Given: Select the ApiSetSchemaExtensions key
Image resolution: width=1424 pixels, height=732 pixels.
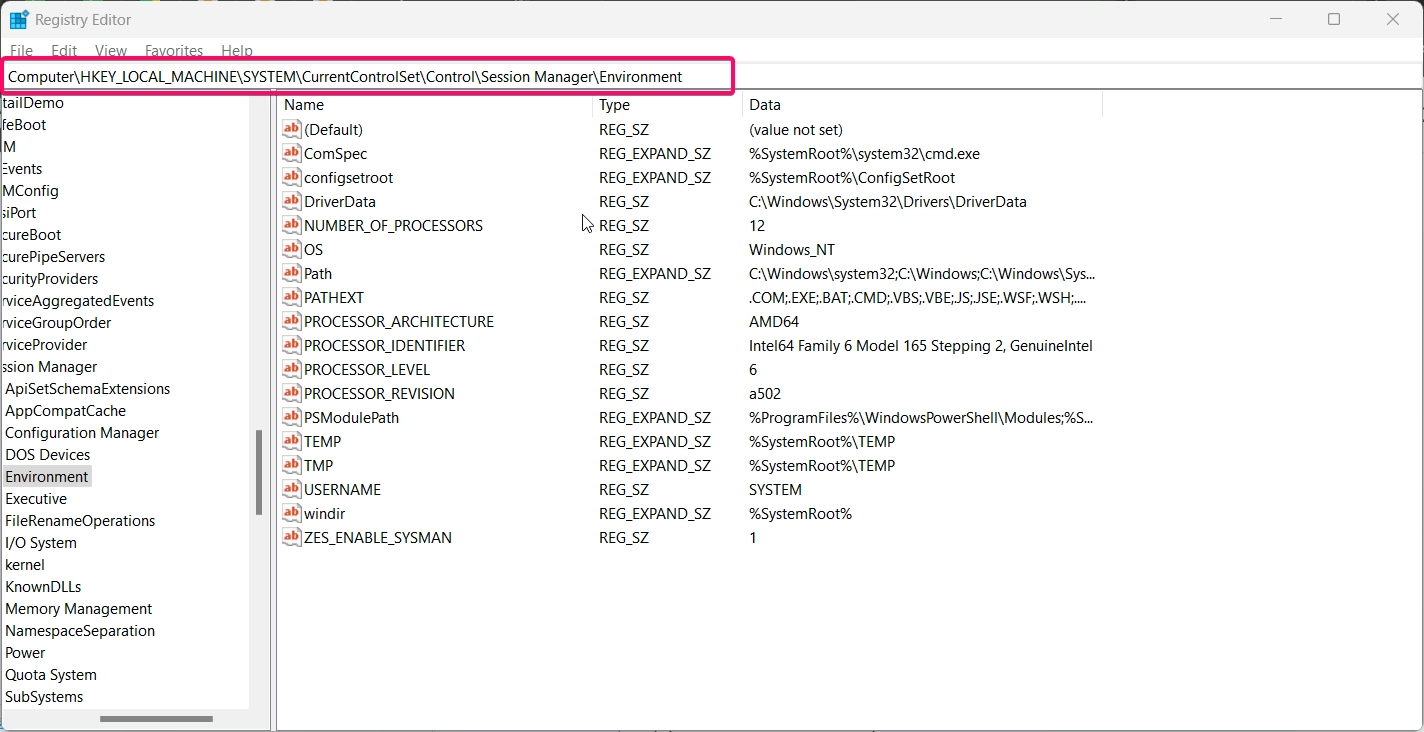Looking at the screenshot, I should point(88,389).
